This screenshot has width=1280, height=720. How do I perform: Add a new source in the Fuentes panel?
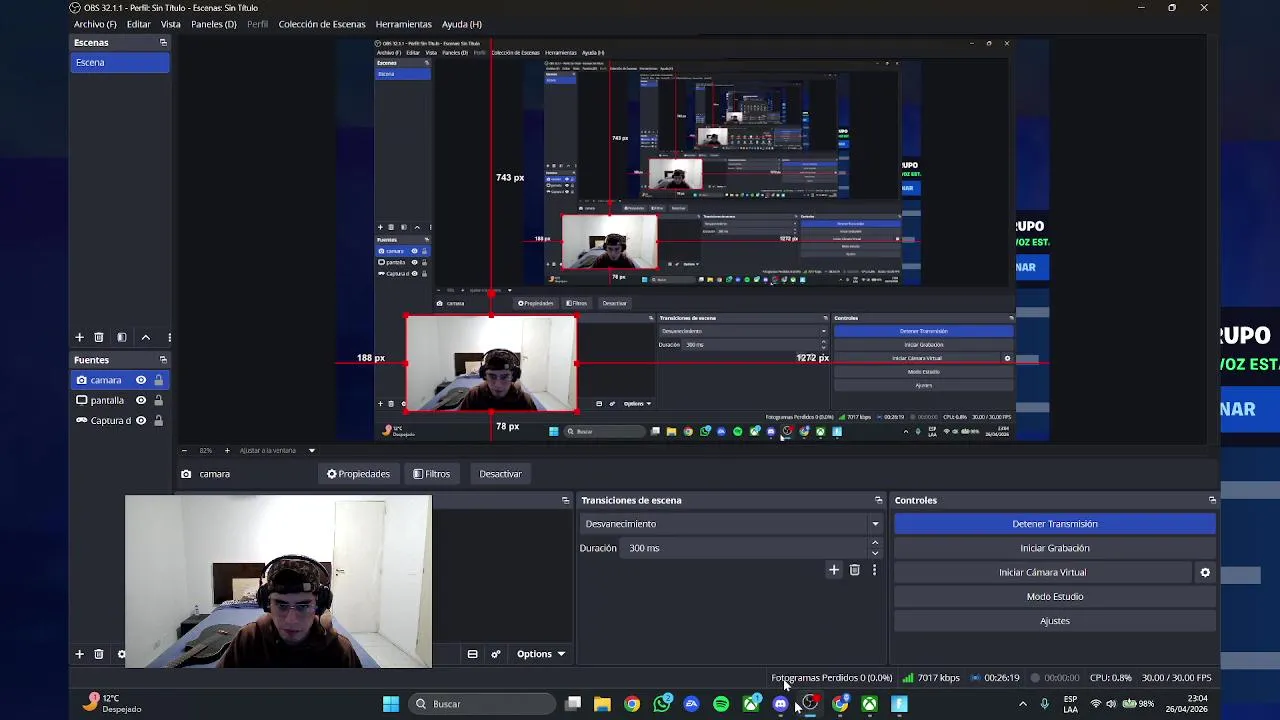click(x=79, y=654)
